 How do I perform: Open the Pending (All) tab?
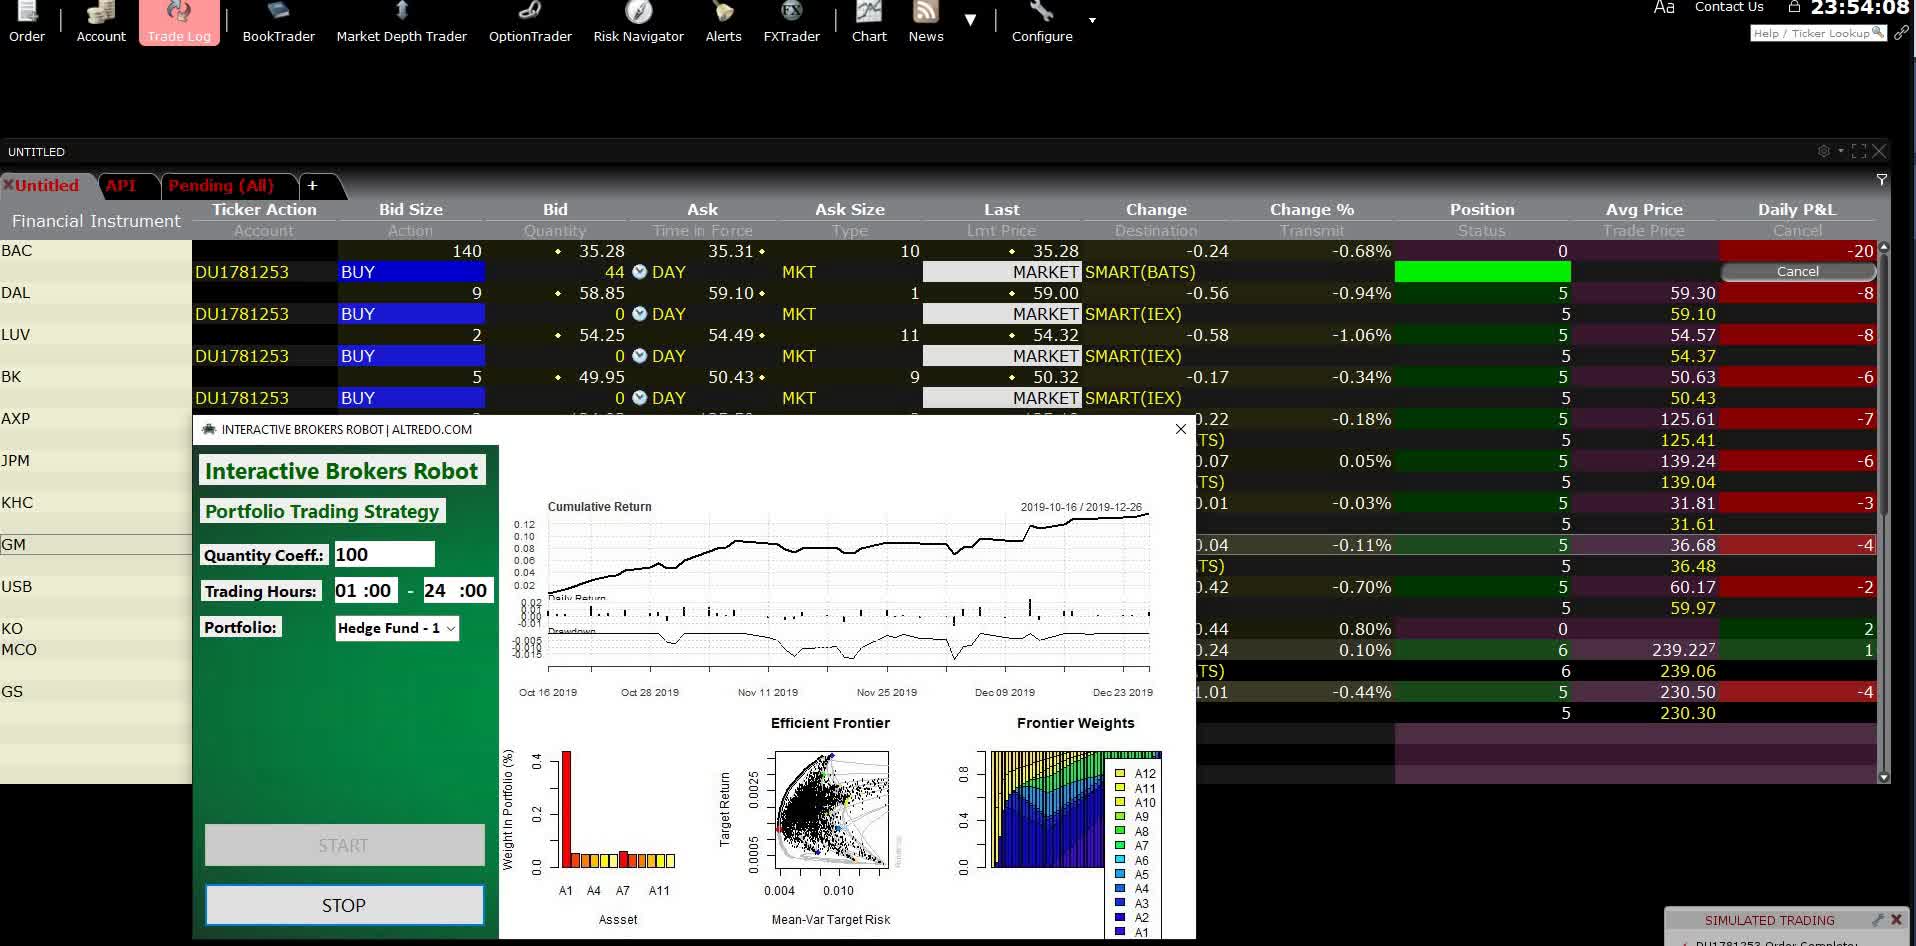(221, 185)
